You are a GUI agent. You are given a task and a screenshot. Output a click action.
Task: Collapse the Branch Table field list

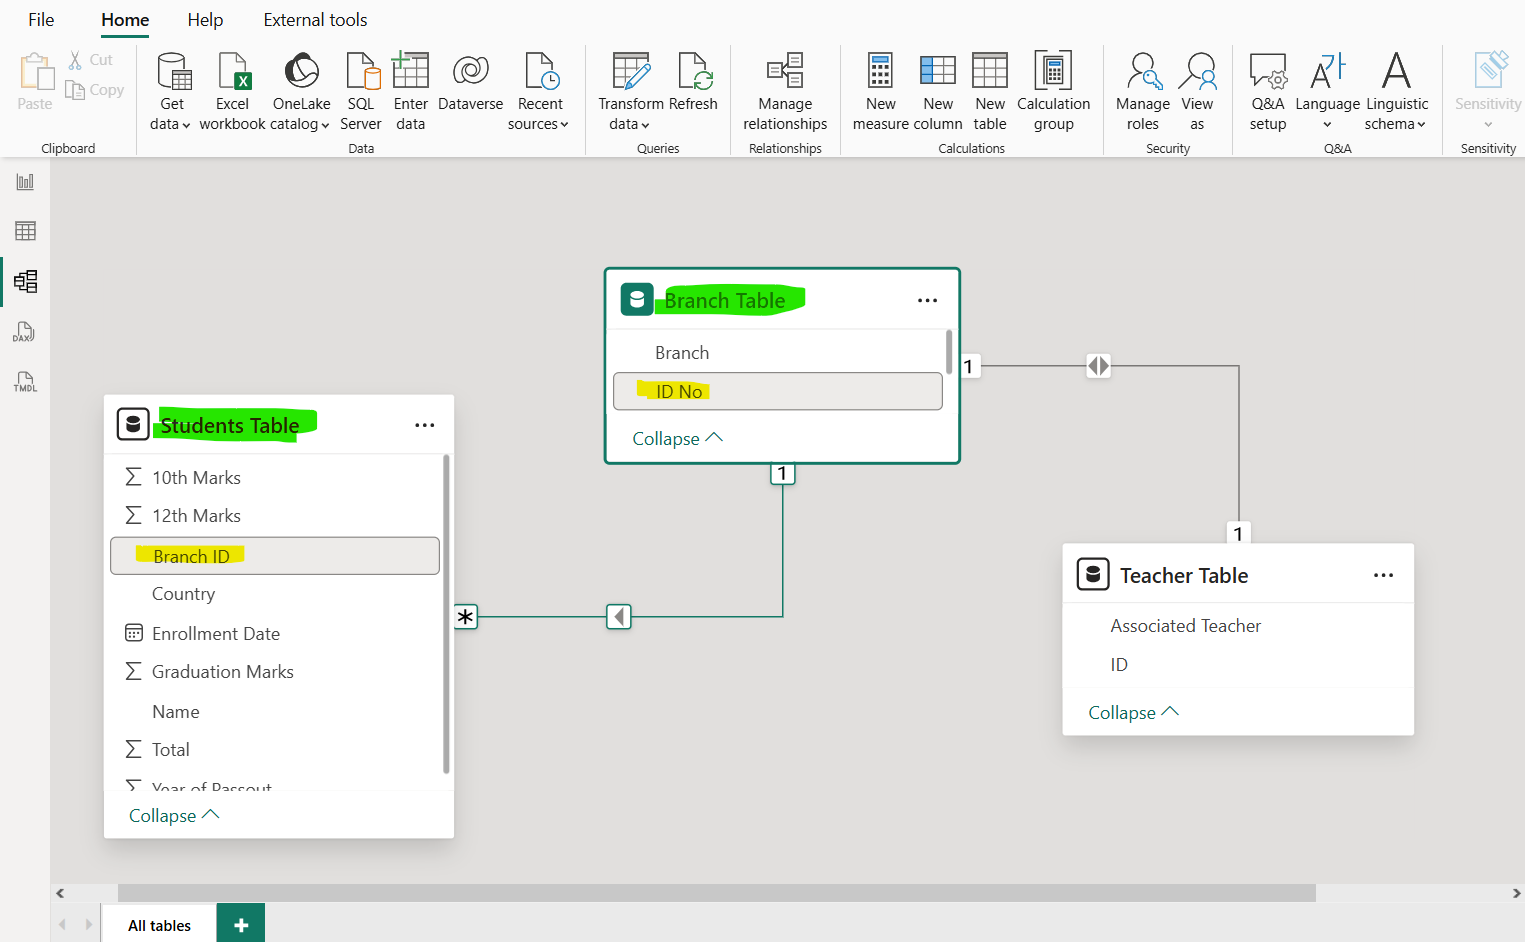[x=677, y=438]
